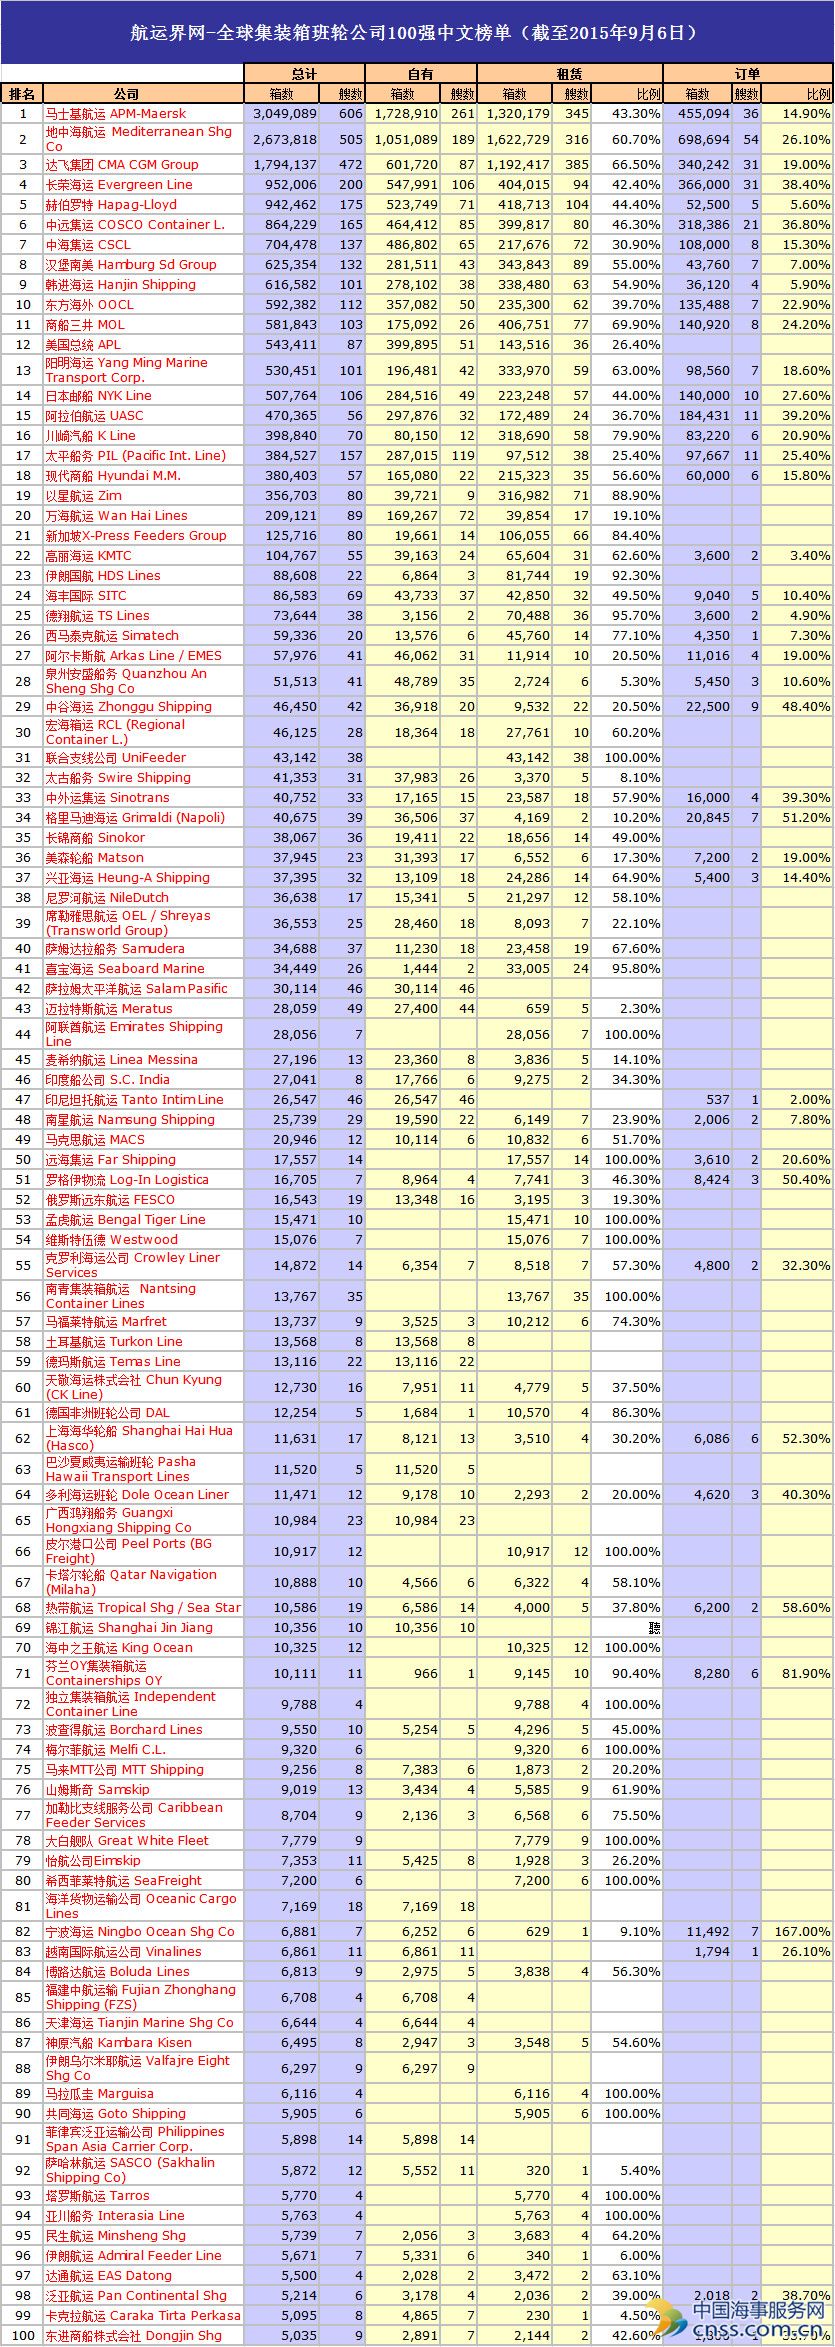The height and width of the screenshot is (2347, 835).
Task: Click 土耳基航运 Turkon Line company name
Action: [114, 1342]
